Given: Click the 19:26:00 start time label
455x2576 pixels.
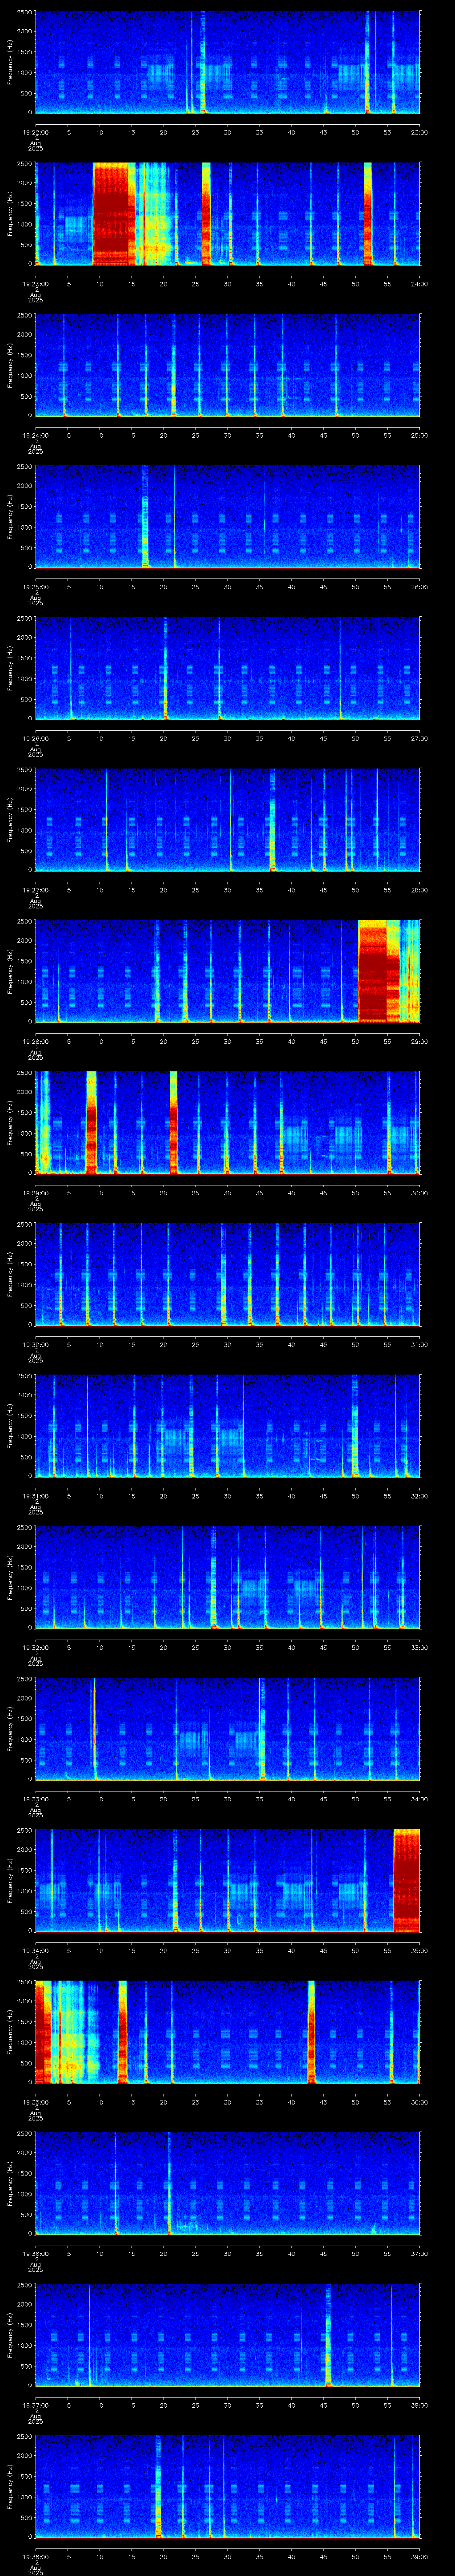Looking at the screenshot, I should click(35, 738).
